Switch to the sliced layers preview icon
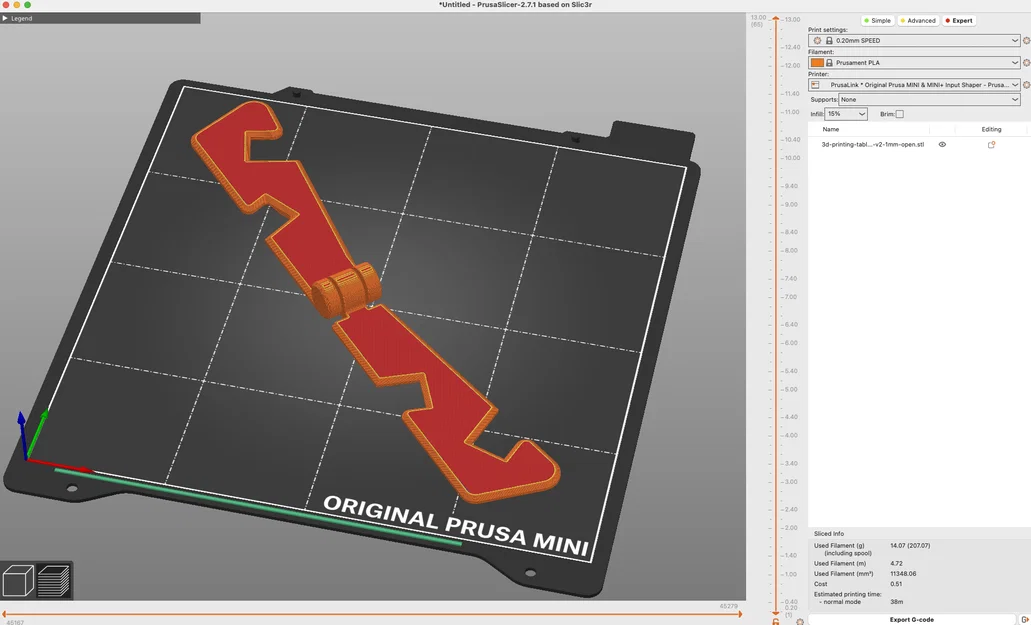Screen dimensions: 1031x625 pyautogui.click(x=54, y=581)
